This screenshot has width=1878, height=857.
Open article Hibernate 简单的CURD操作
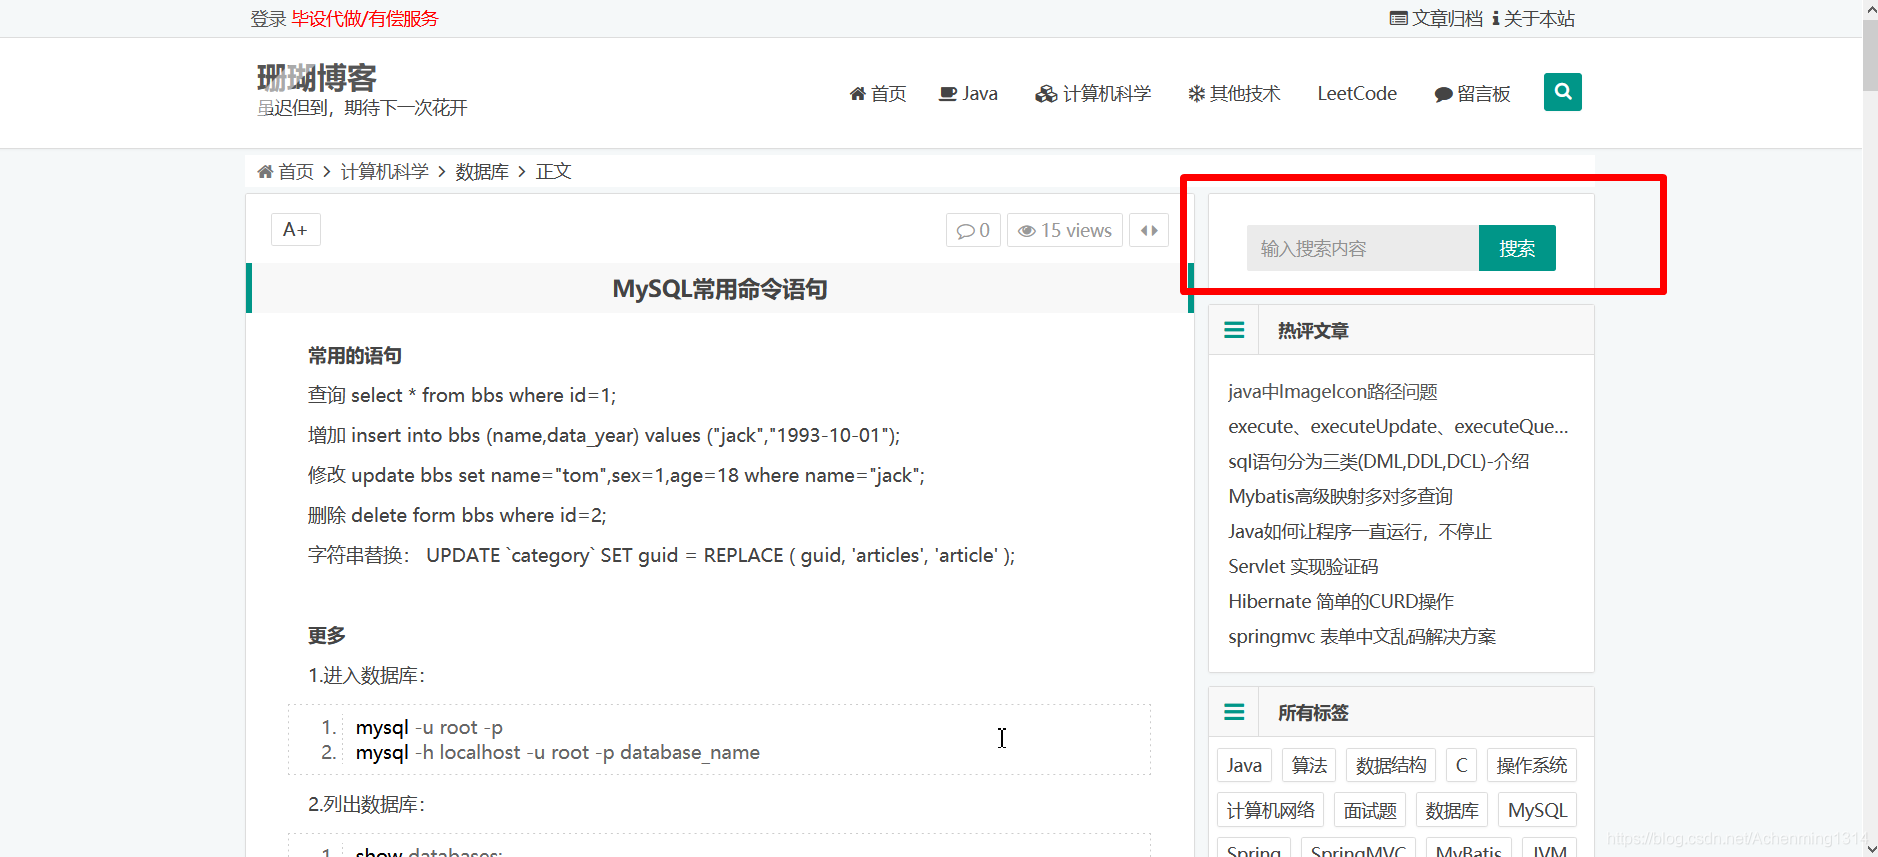[1341, 601]
